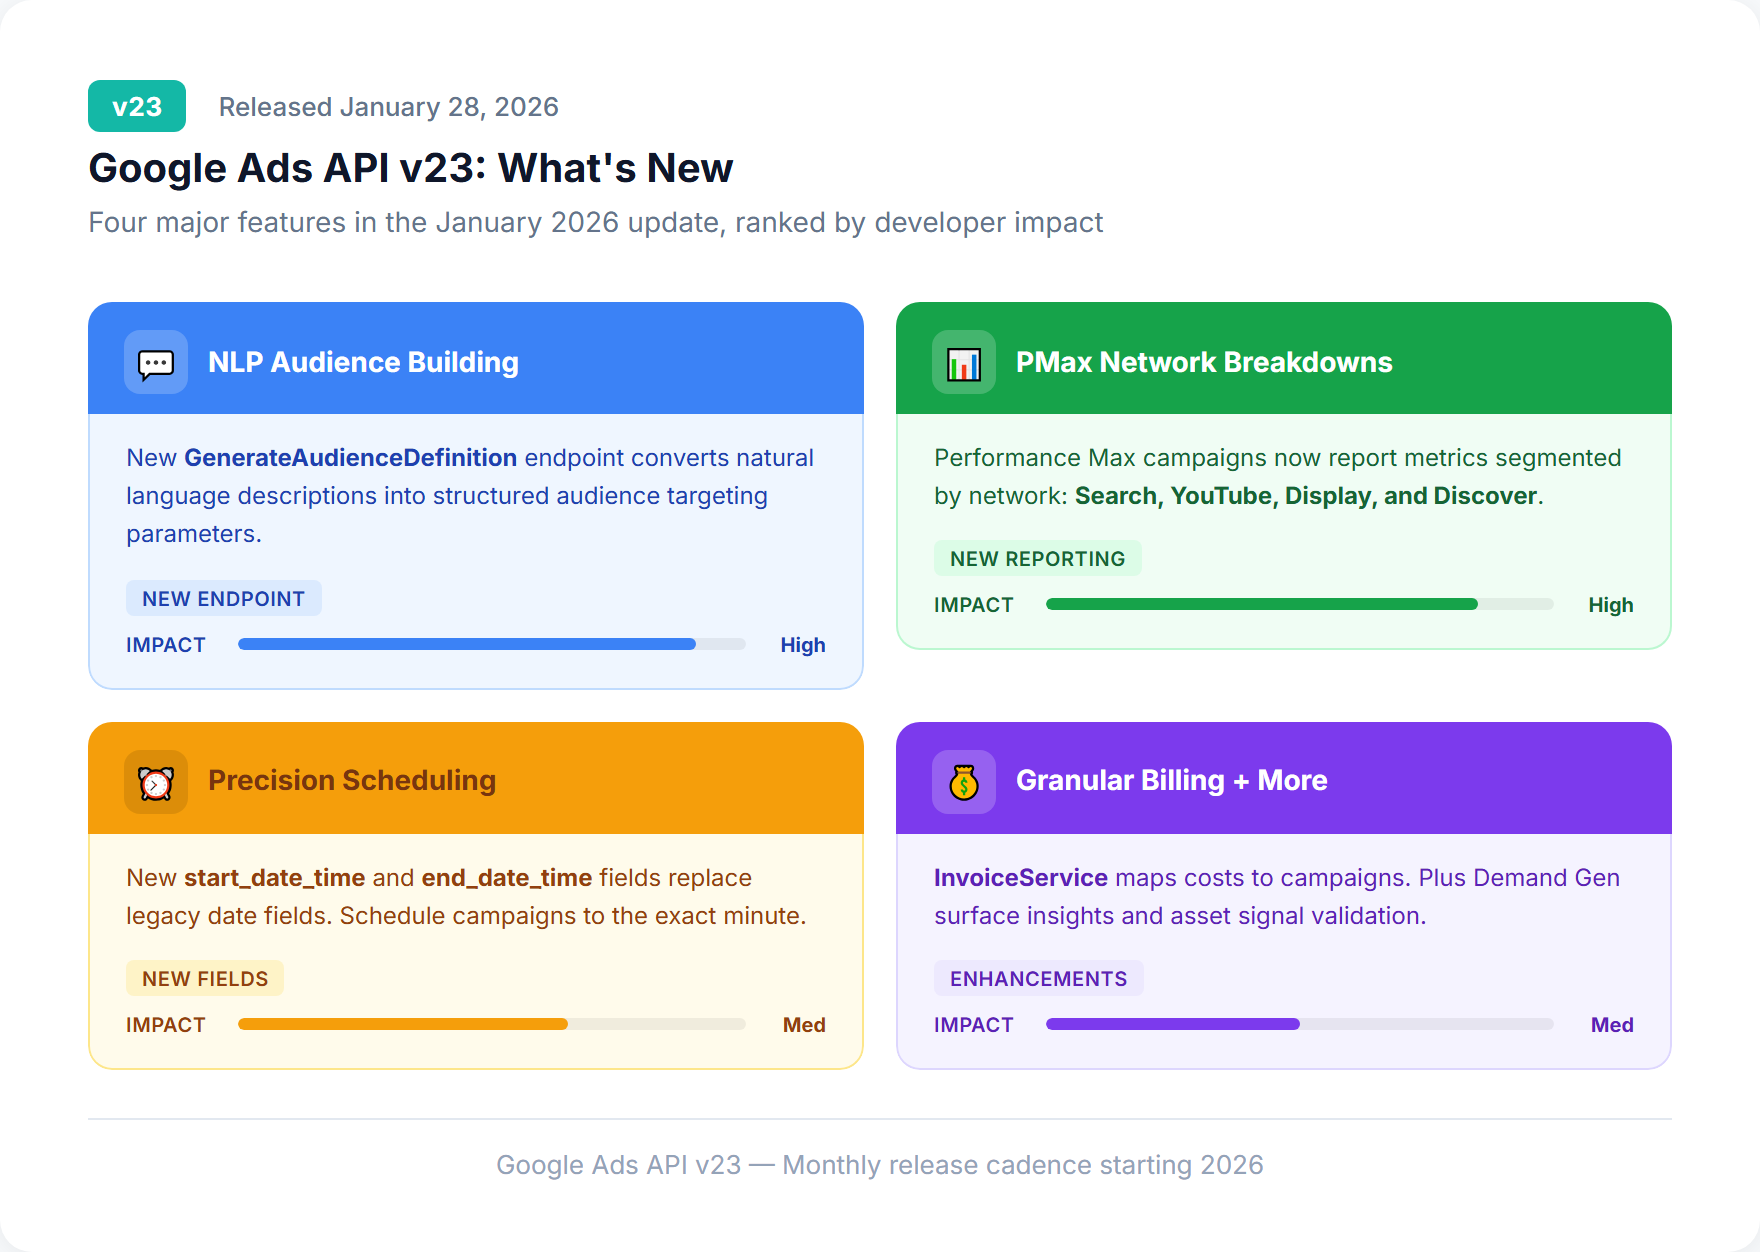Screen dimensions: 1760x1252
Task: Toggle the Med impact label on Precision Scheduling
Action: (x=804, y=1024)
